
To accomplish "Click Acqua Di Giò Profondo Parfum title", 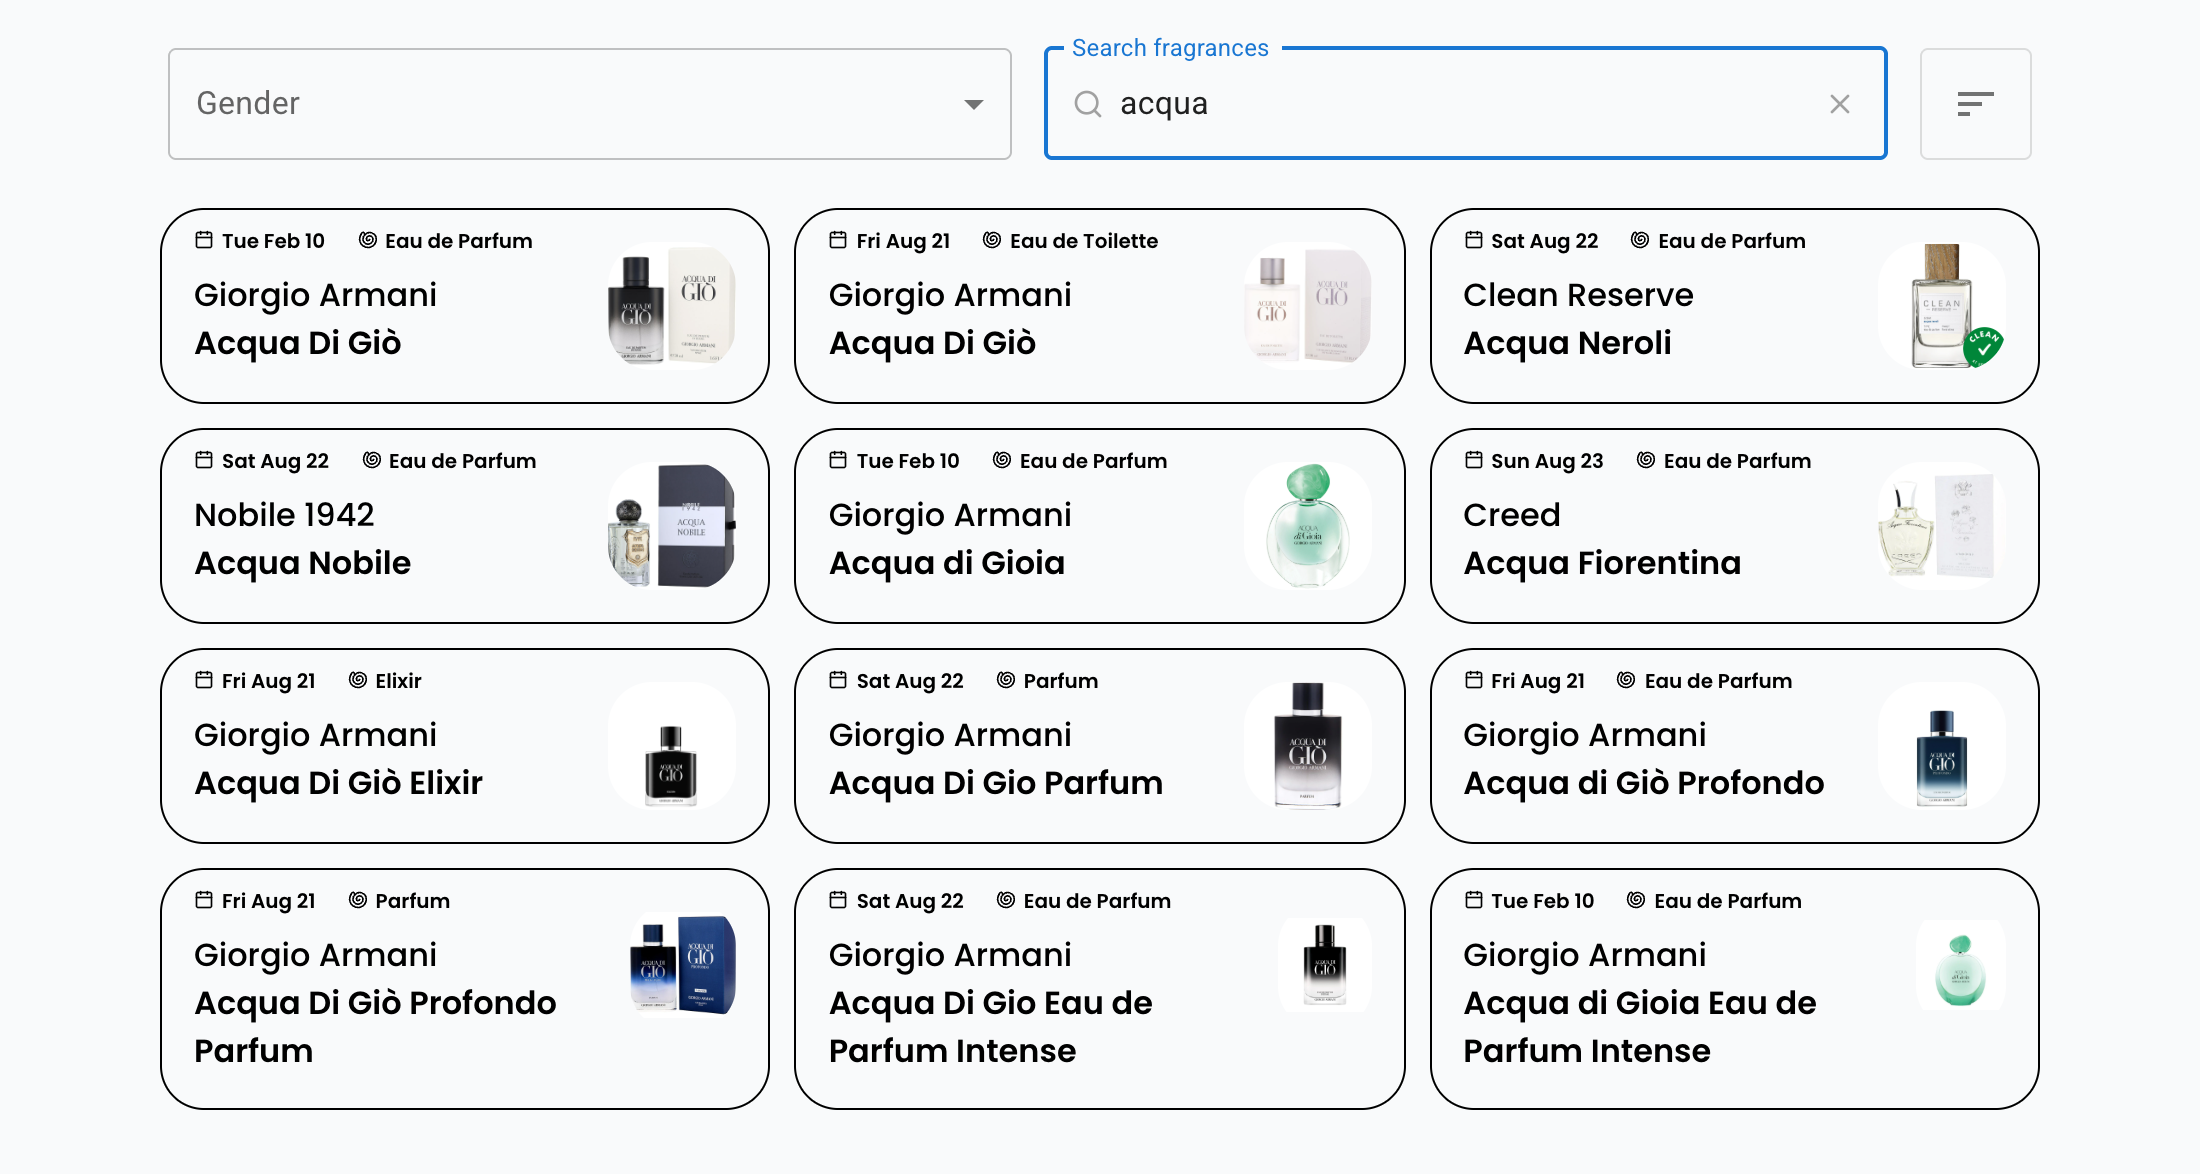I will (x=375, y=1027).
